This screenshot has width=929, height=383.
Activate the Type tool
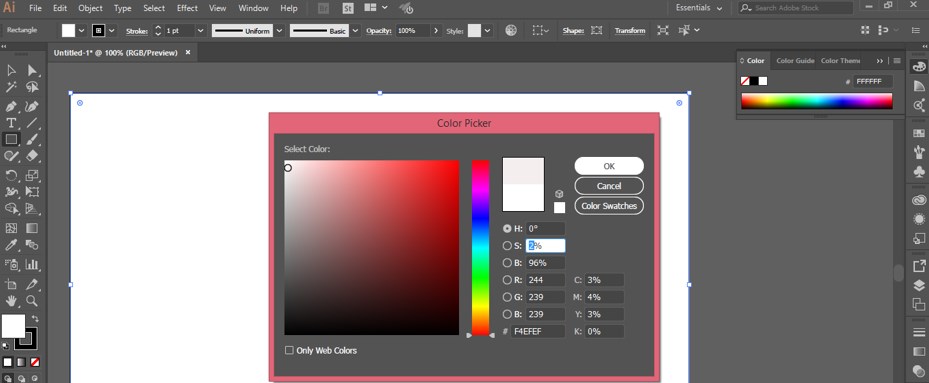click(11, 123)
